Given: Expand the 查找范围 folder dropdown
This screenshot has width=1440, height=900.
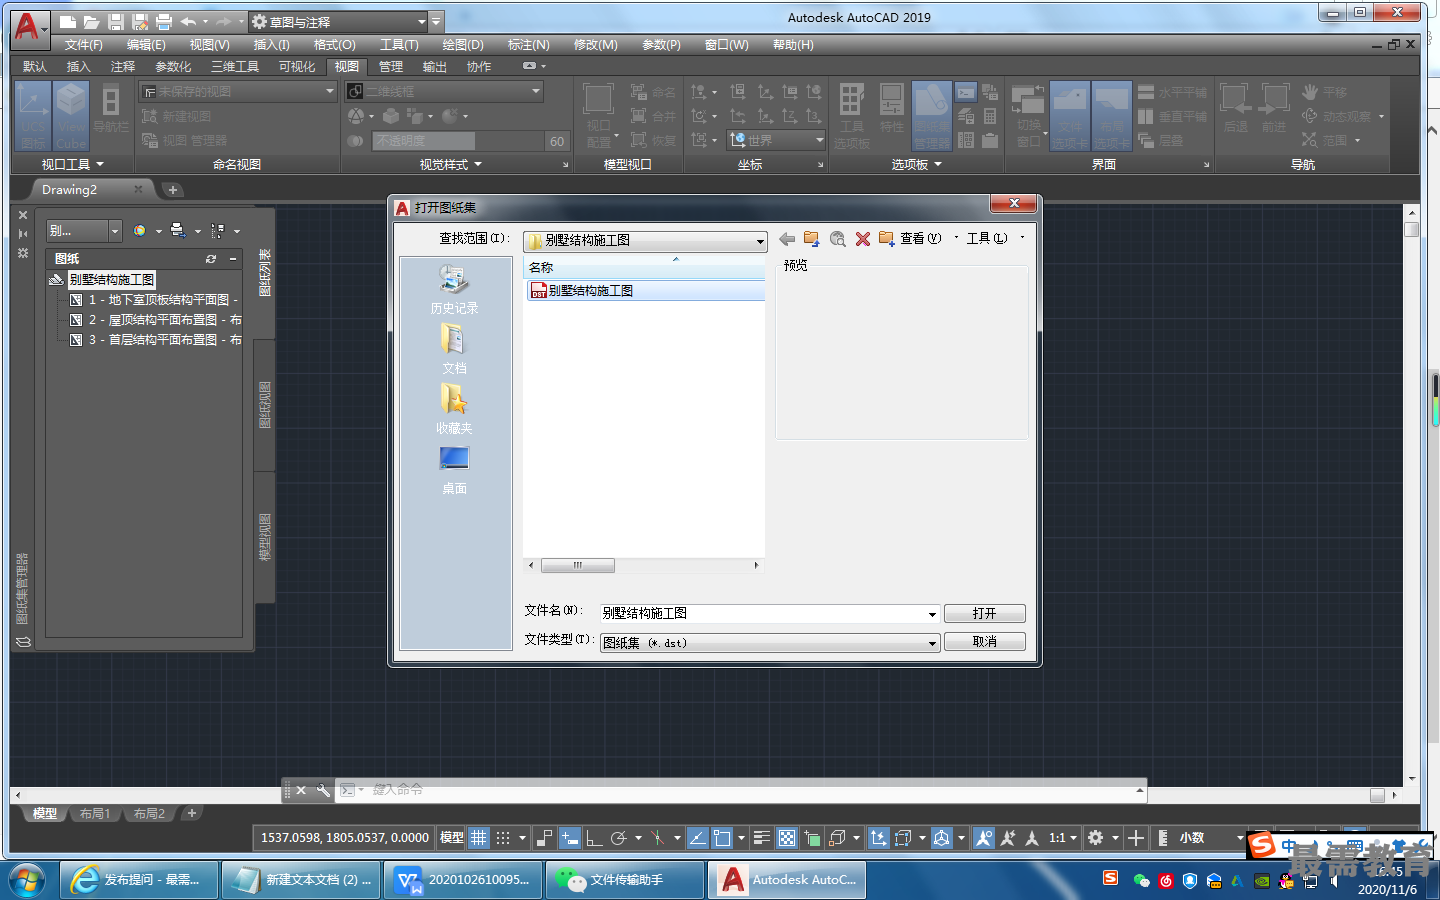Looking at the screenshot, I should point(759,241).
